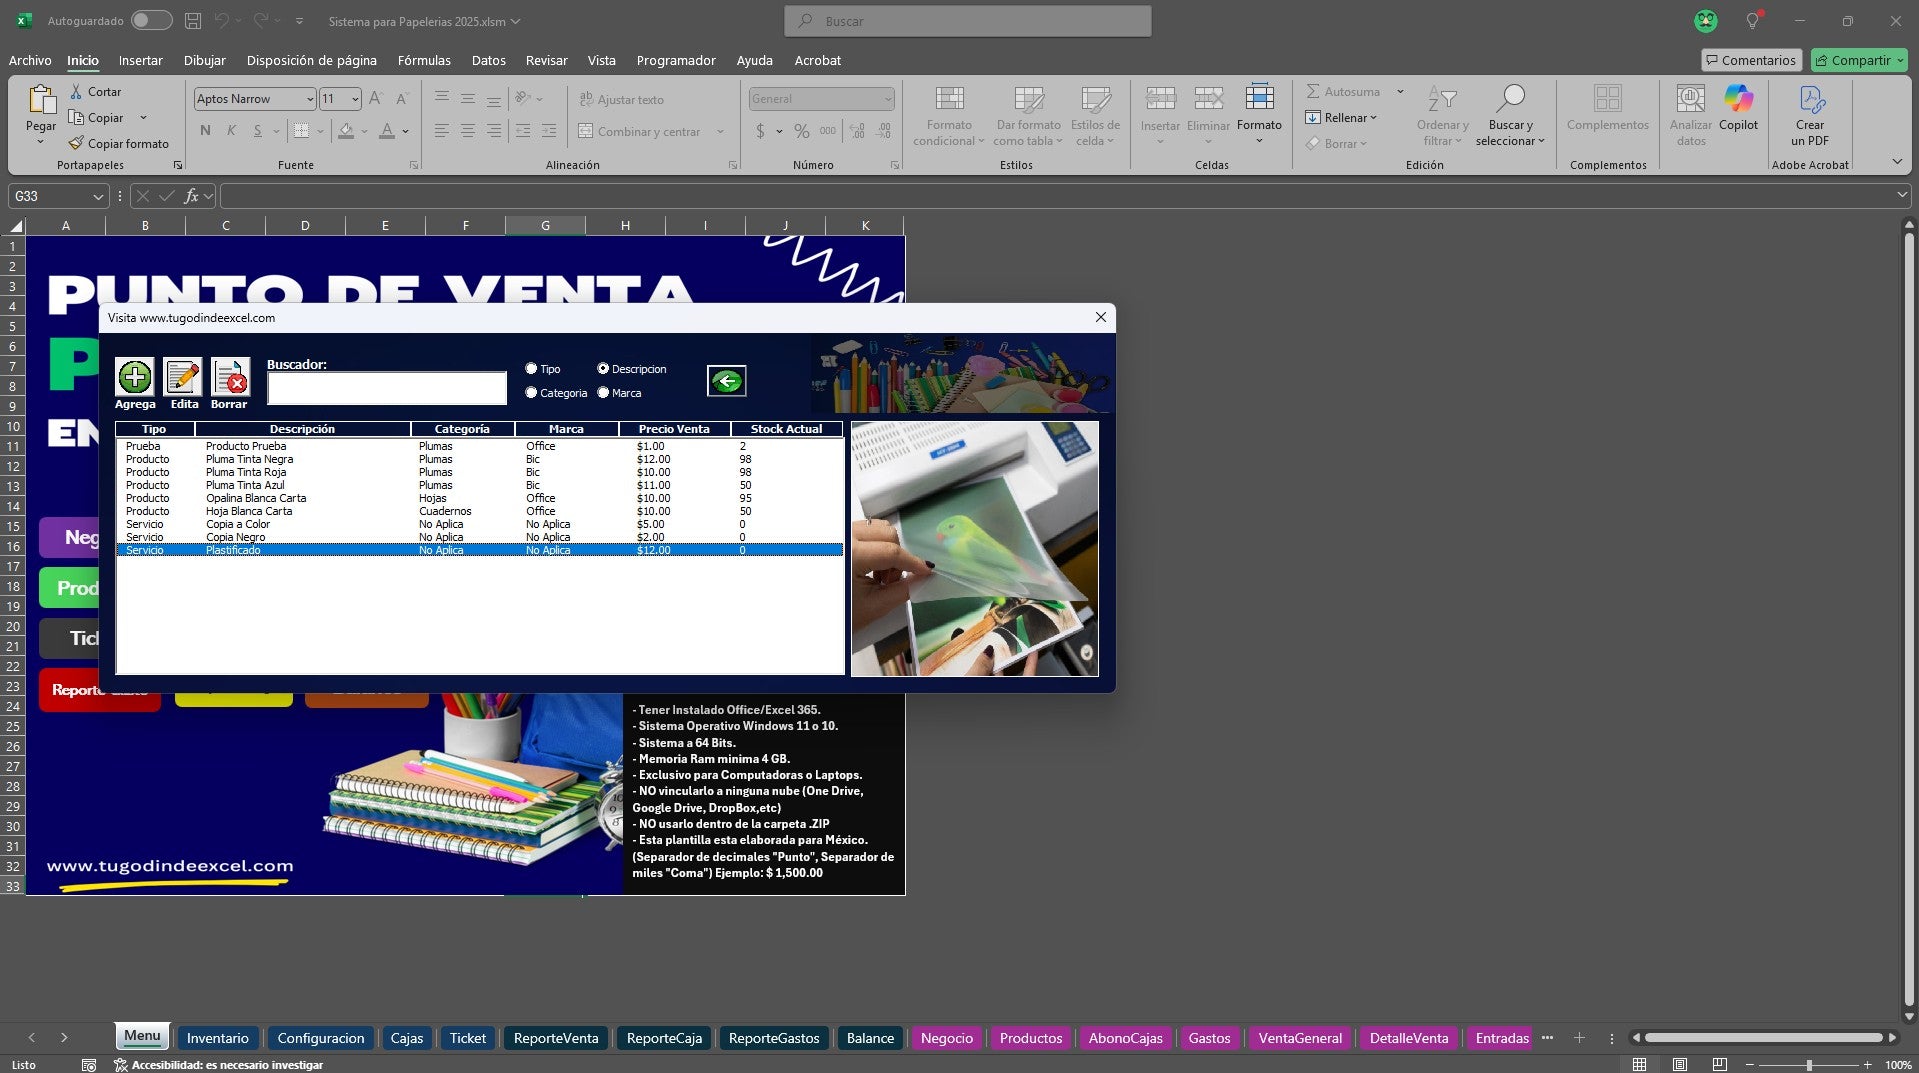Click the green back arrow button
This screenshot has height=1073, width=1919.
coord(726,380)
